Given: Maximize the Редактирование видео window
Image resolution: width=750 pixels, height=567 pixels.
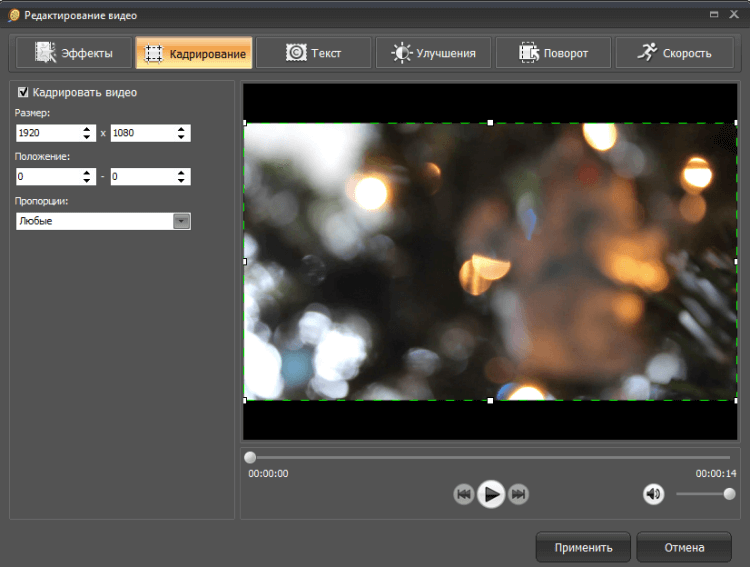Looking at the screenshot, I should point(714,14).
